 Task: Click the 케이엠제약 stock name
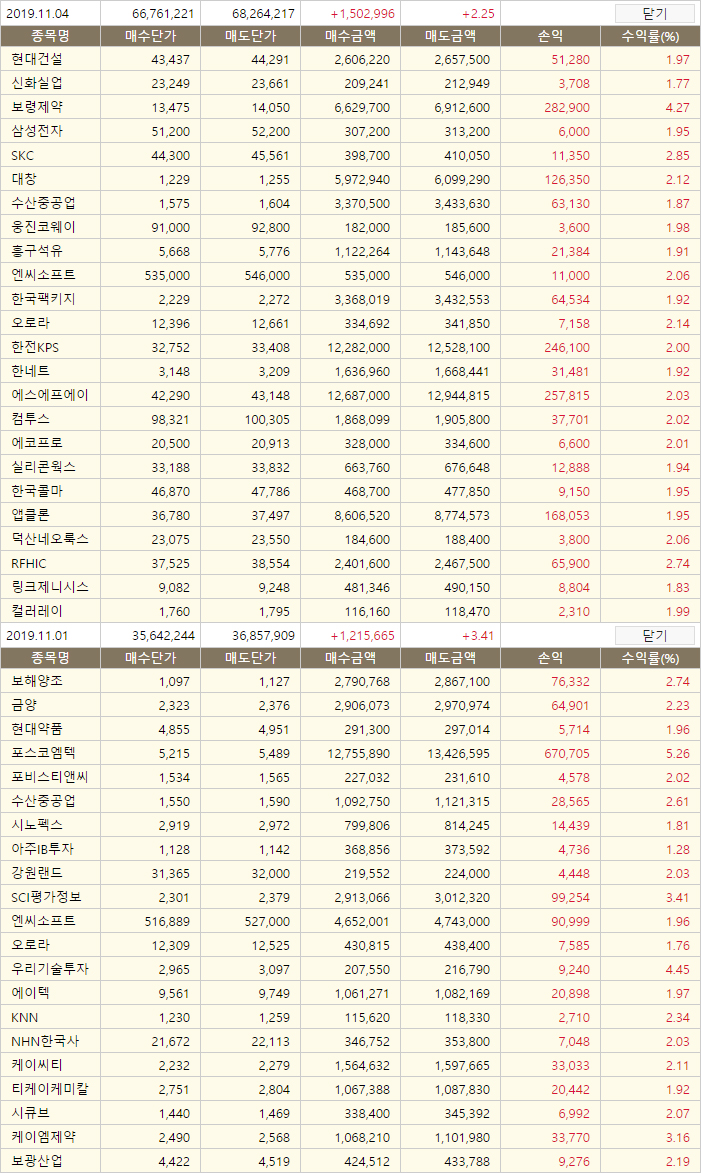(x=43, y=1137)
